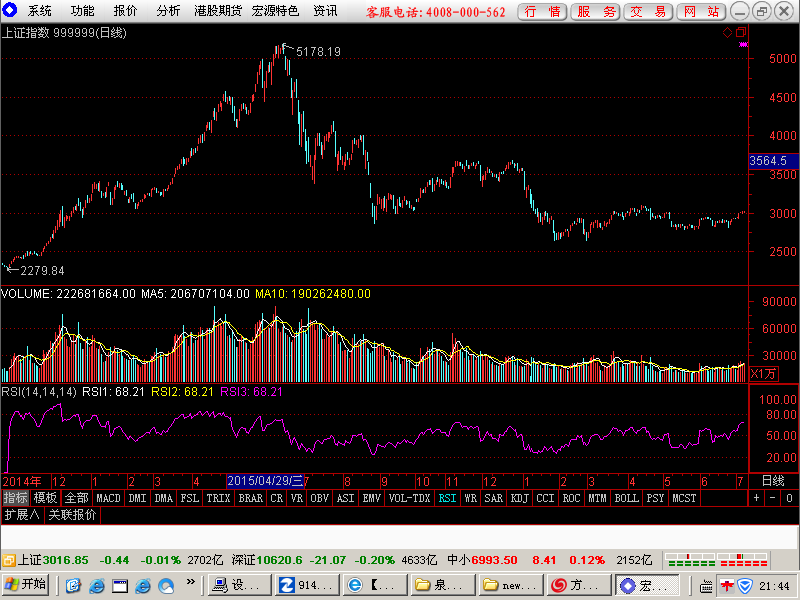
Task: Switch indicator to VOL-TDX
Action: coord(409,498)
